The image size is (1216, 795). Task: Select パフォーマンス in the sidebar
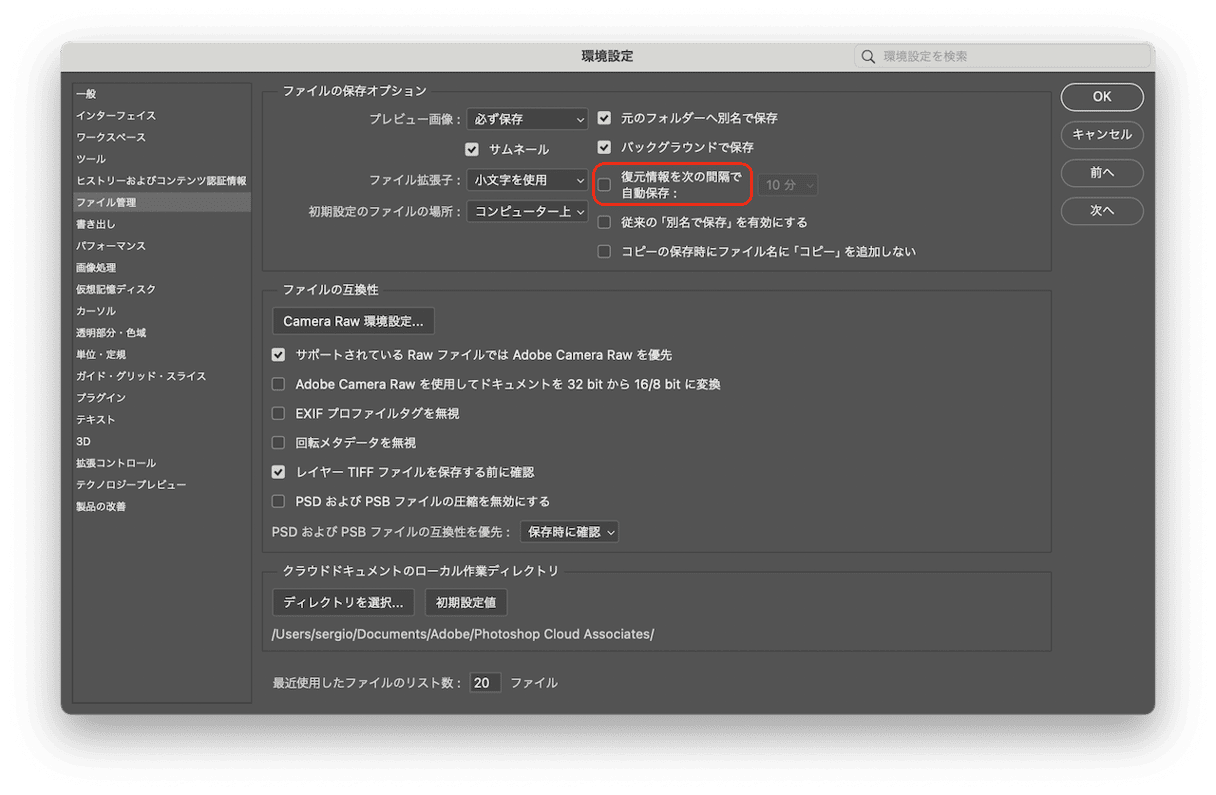pyautogui.click(x=111, y=246)
